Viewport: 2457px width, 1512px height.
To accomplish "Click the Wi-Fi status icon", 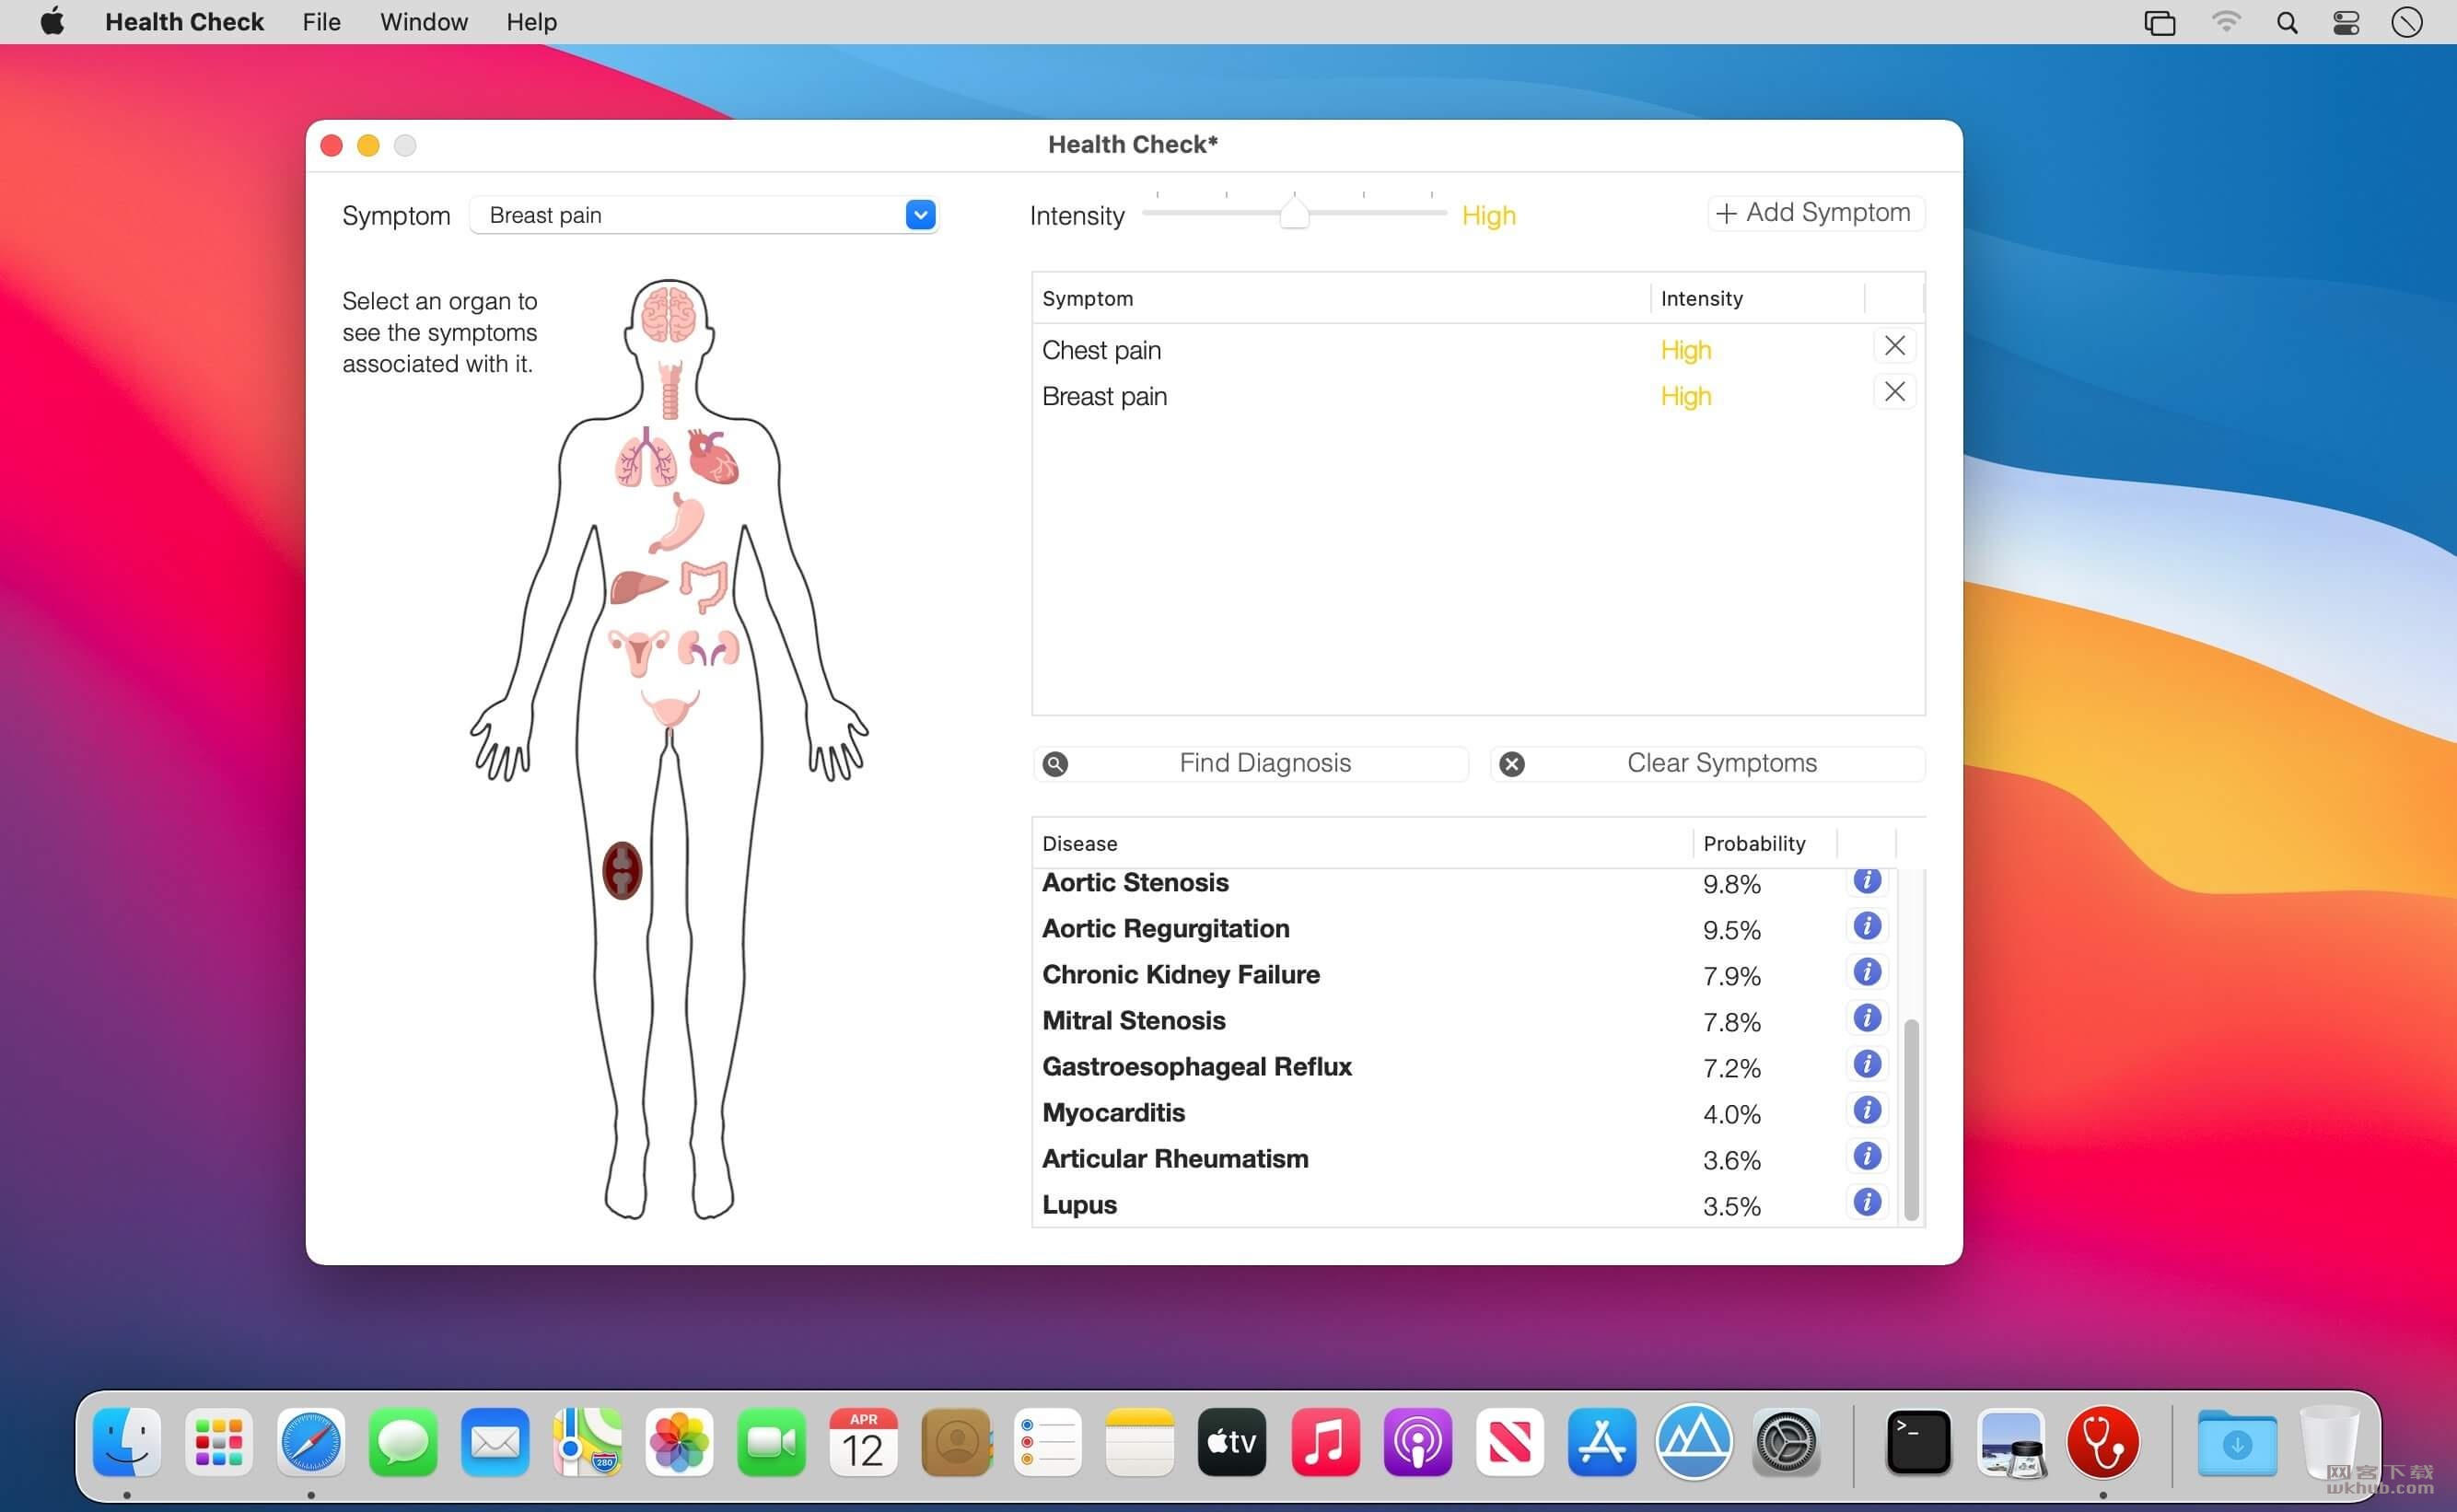I will tap(2225, 22).
